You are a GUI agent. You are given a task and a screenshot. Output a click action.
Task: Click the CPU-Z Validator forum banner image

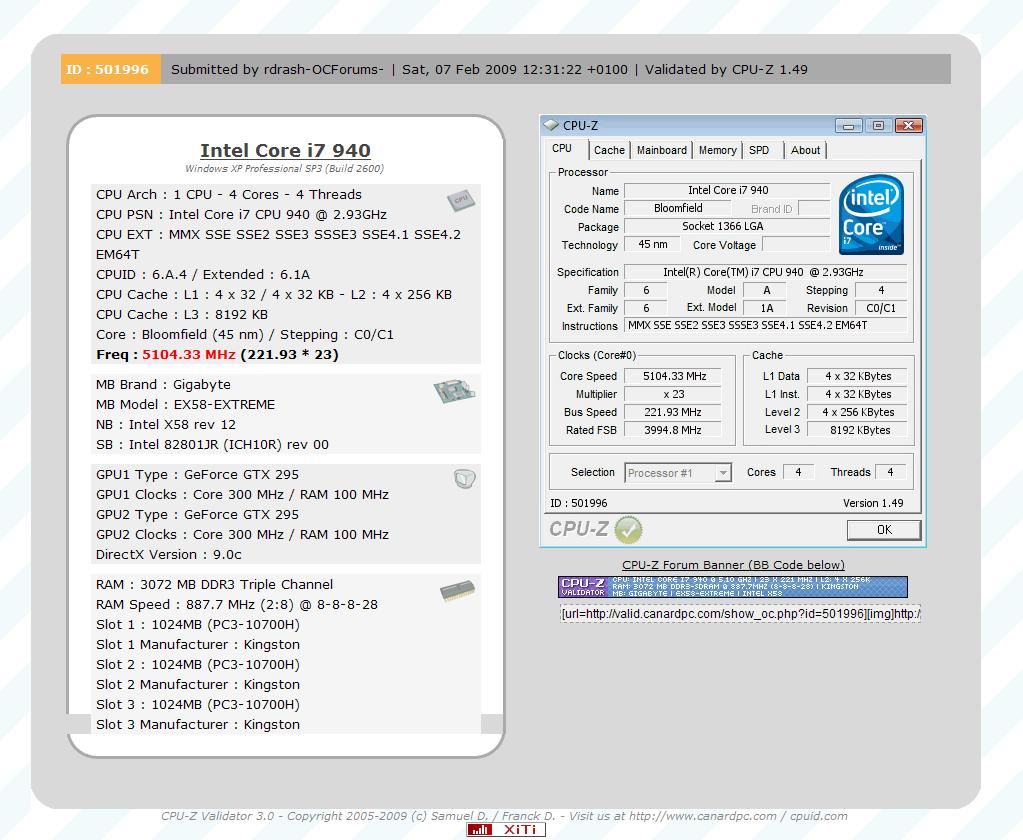pos(733,586)
